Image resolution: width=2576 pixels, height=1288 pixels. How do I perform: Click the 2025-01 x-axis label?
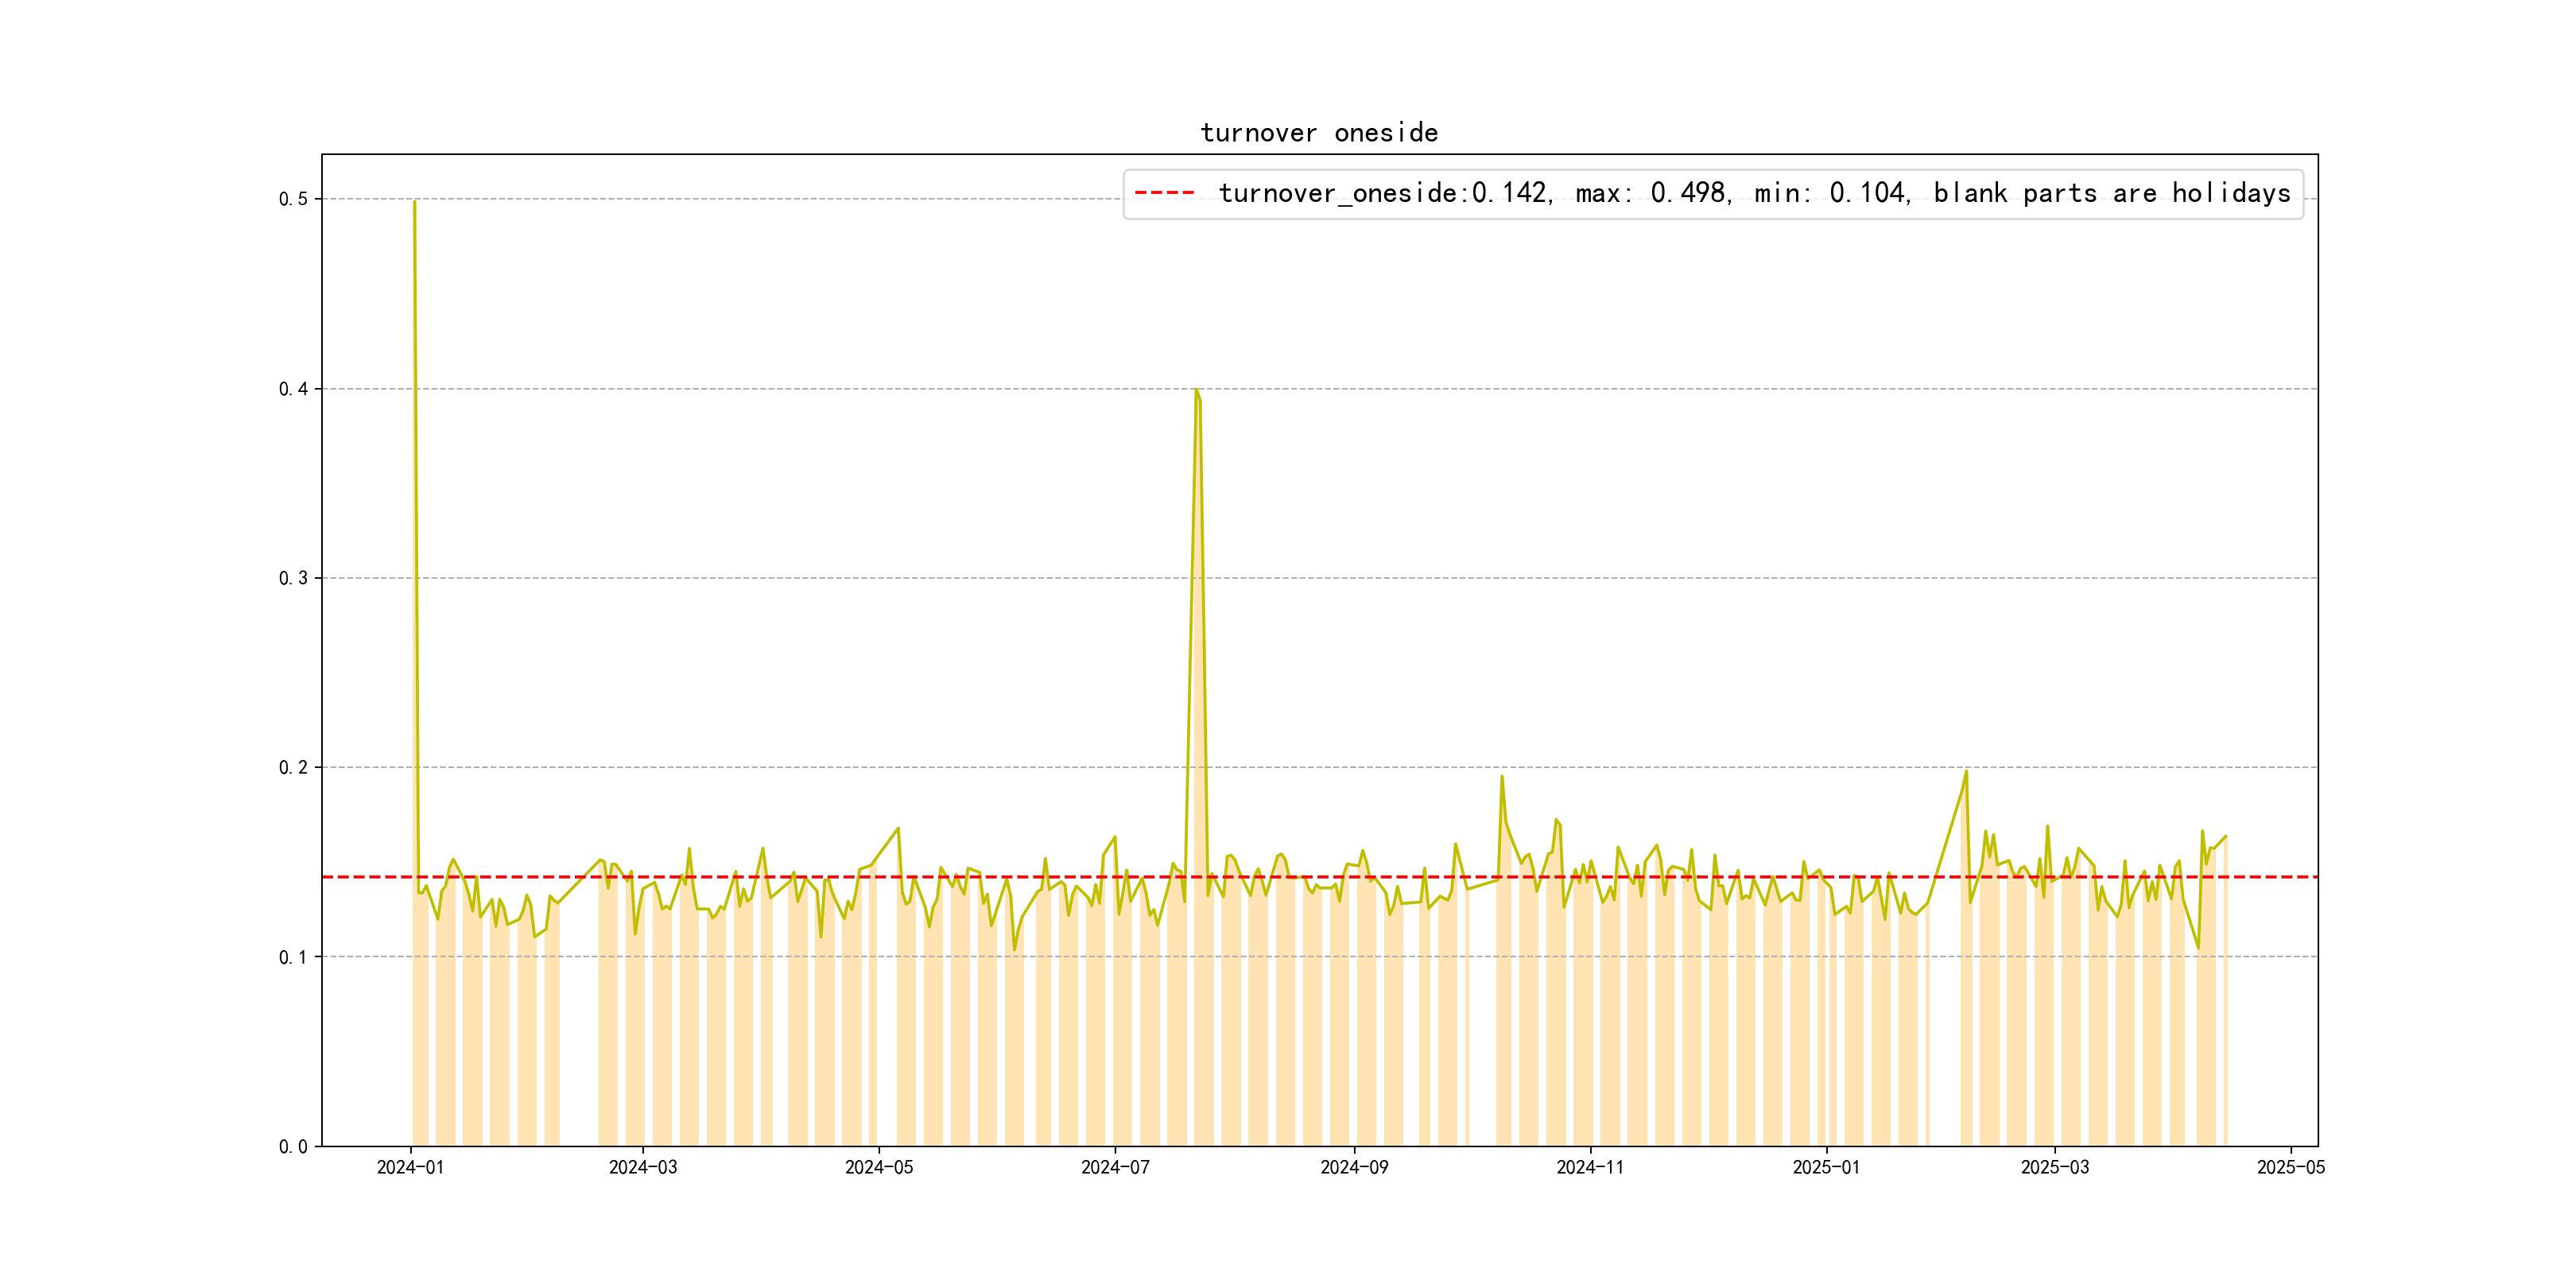tap(1826, 1167)
